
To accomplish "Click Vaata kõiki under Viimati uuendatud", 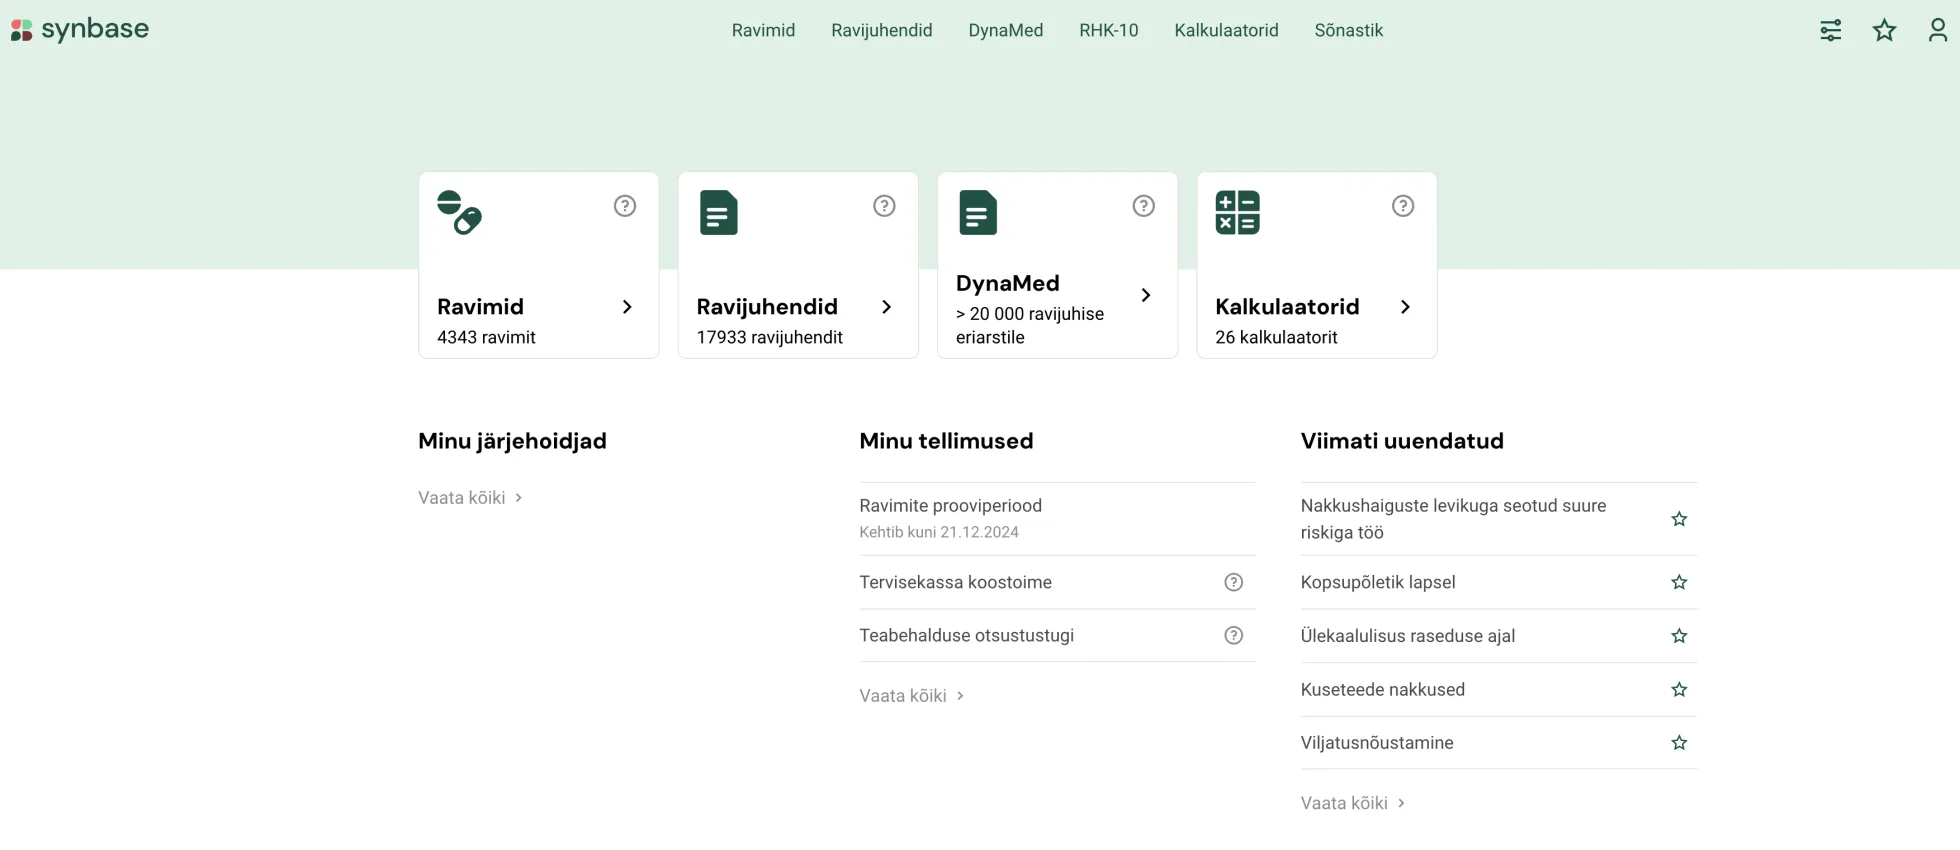I will (1352, 803).
